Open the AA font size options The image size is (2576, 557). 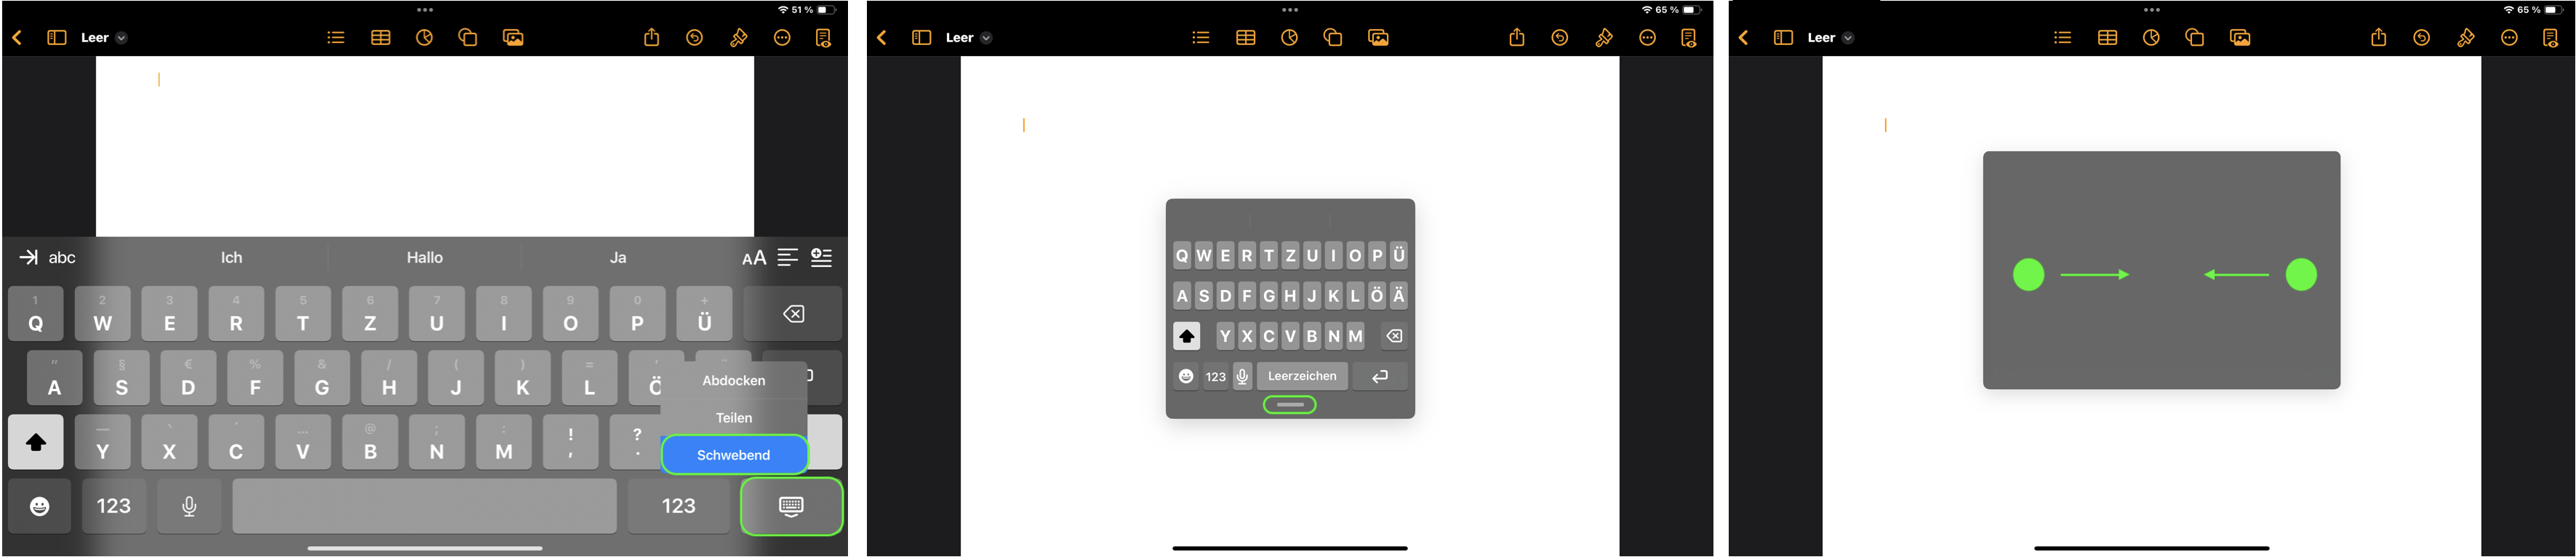pyautogui.click(x=754, y=258)
